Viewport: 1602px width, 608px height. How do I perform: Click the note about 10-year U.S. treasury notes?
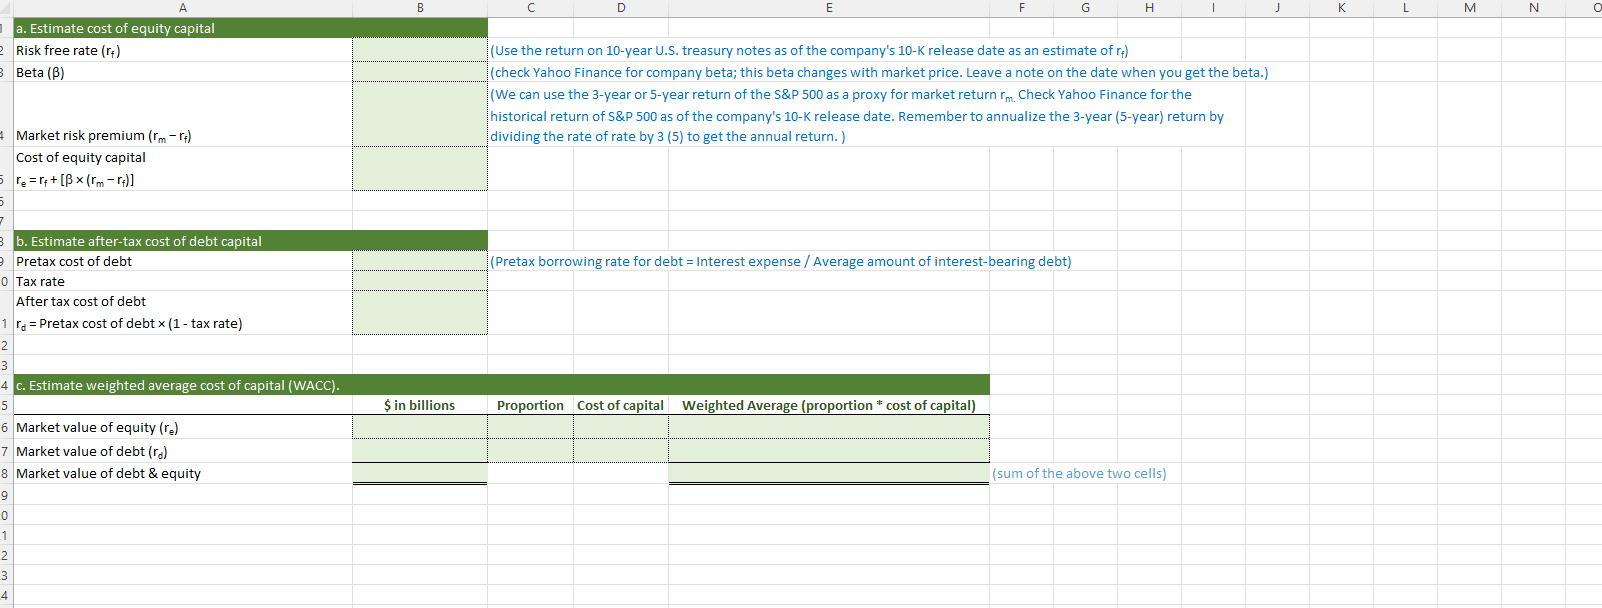pos(809,50)
